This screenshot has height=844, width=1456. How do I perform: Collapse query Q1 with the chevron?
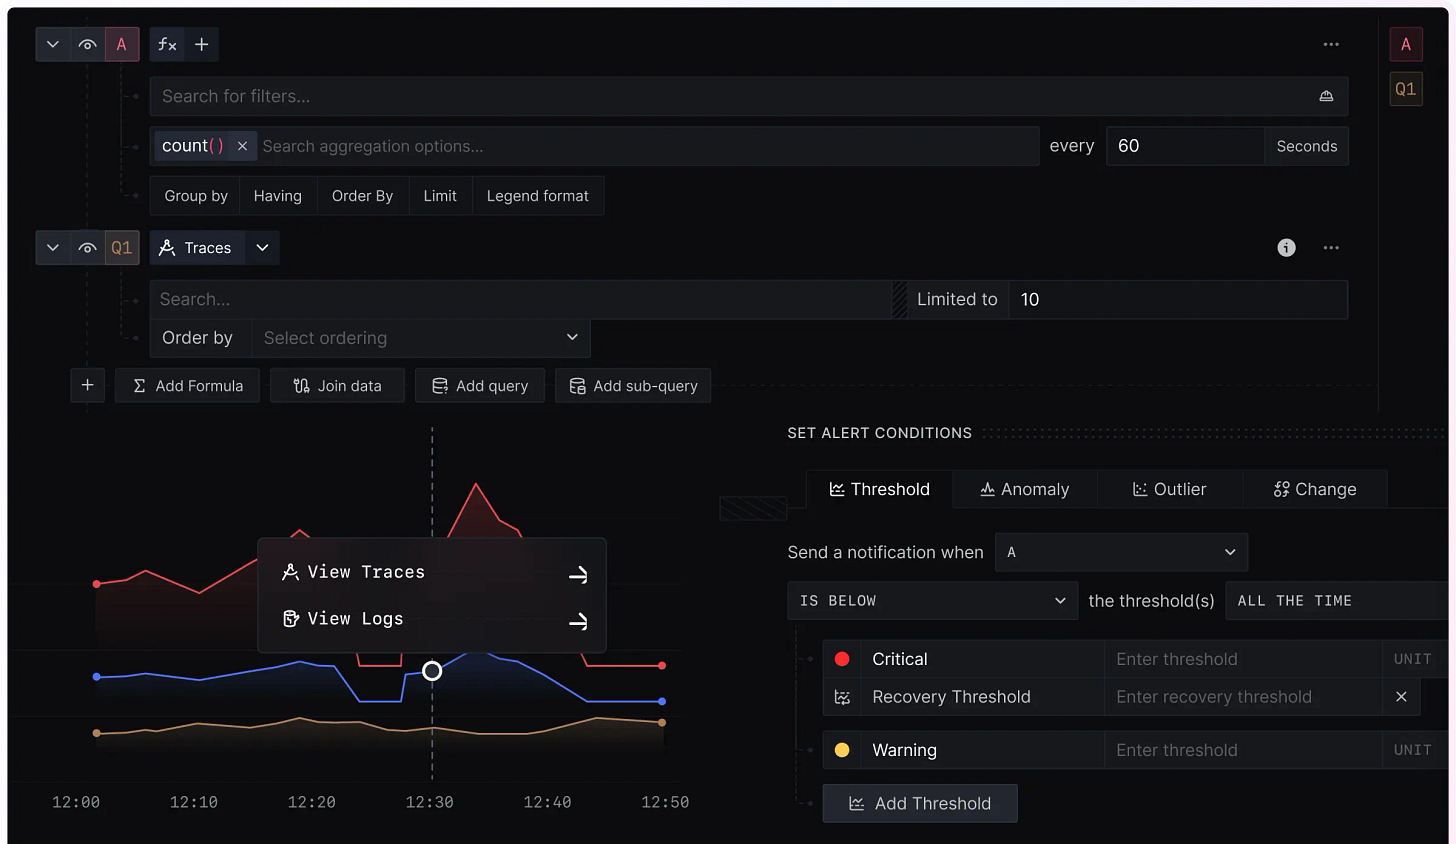click(x=53, y=248)
